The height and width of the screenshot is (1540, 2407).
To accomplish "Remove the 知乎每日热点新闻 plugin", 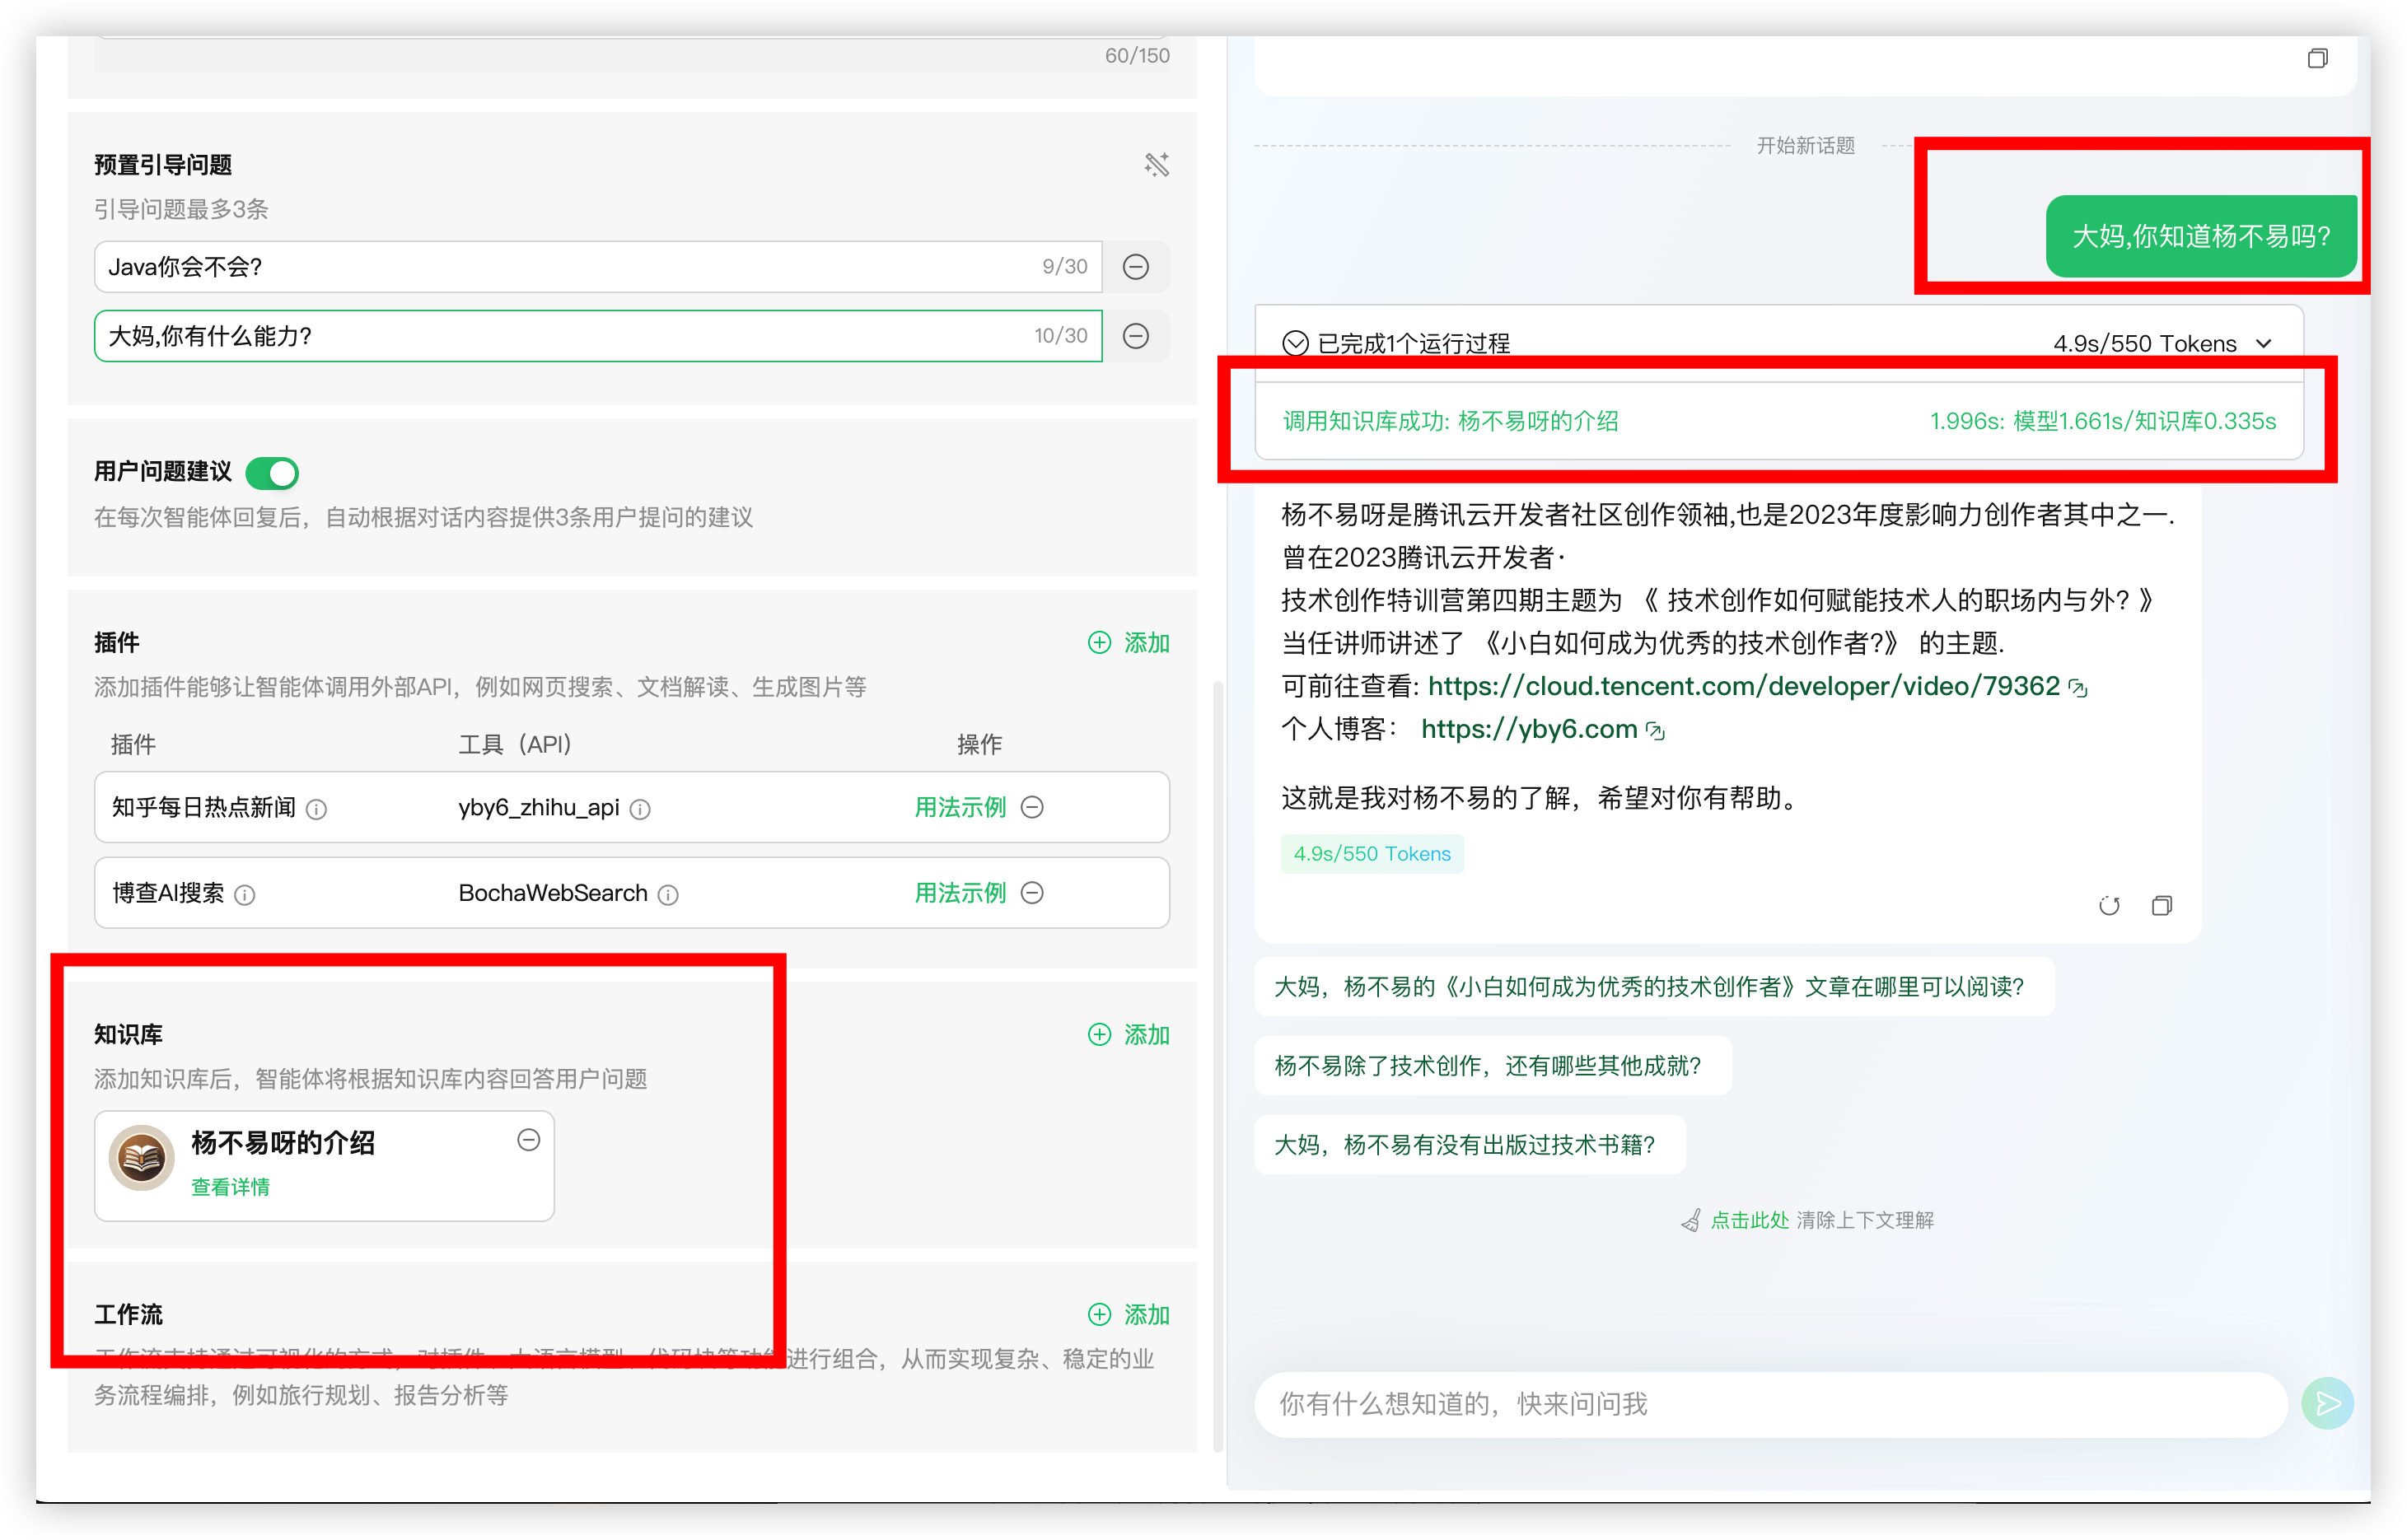I will pos(1032,807).
